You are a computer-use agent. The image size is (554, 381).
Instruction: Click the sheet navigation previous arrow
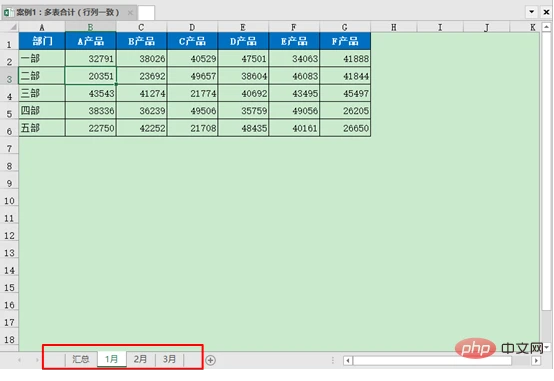tap(19, 360)
